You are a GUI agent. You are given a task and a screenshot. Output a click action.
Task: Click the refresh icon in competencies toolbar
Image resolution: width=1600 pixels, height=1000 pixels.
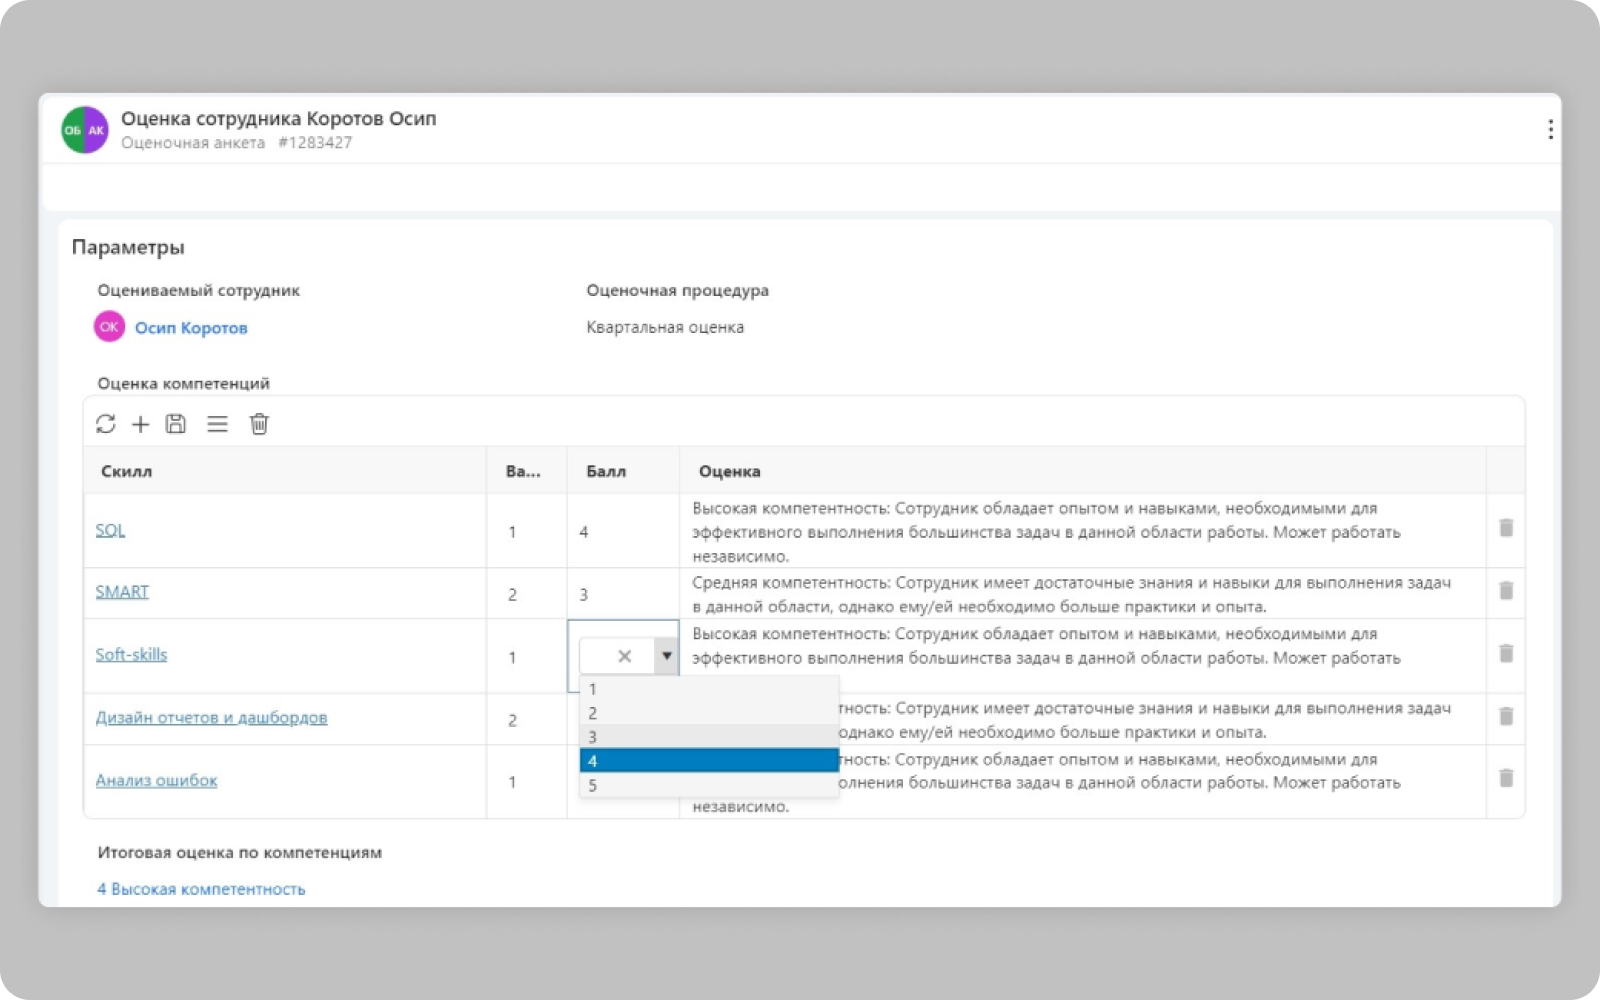[106, 424]
